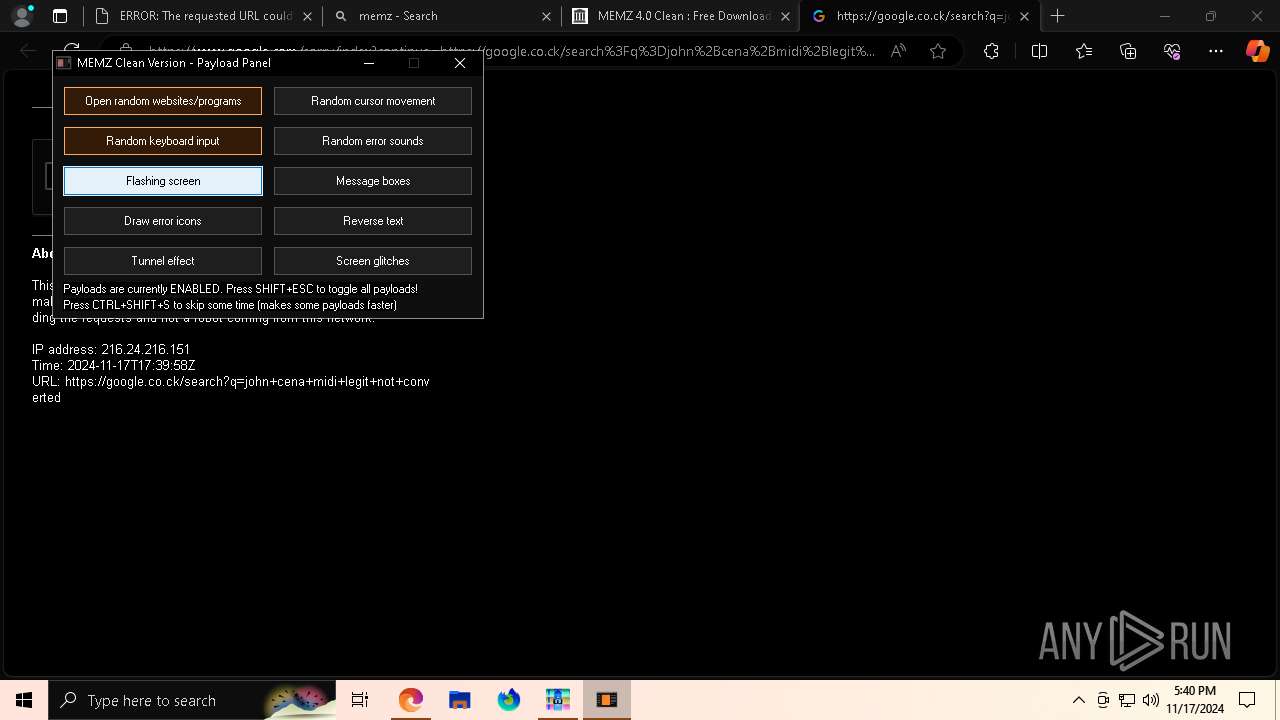Image resolution: width=1280 pixels, height=720 pixels.
Task: Open volume control tray icon
Action: (x=1151, y=700)
